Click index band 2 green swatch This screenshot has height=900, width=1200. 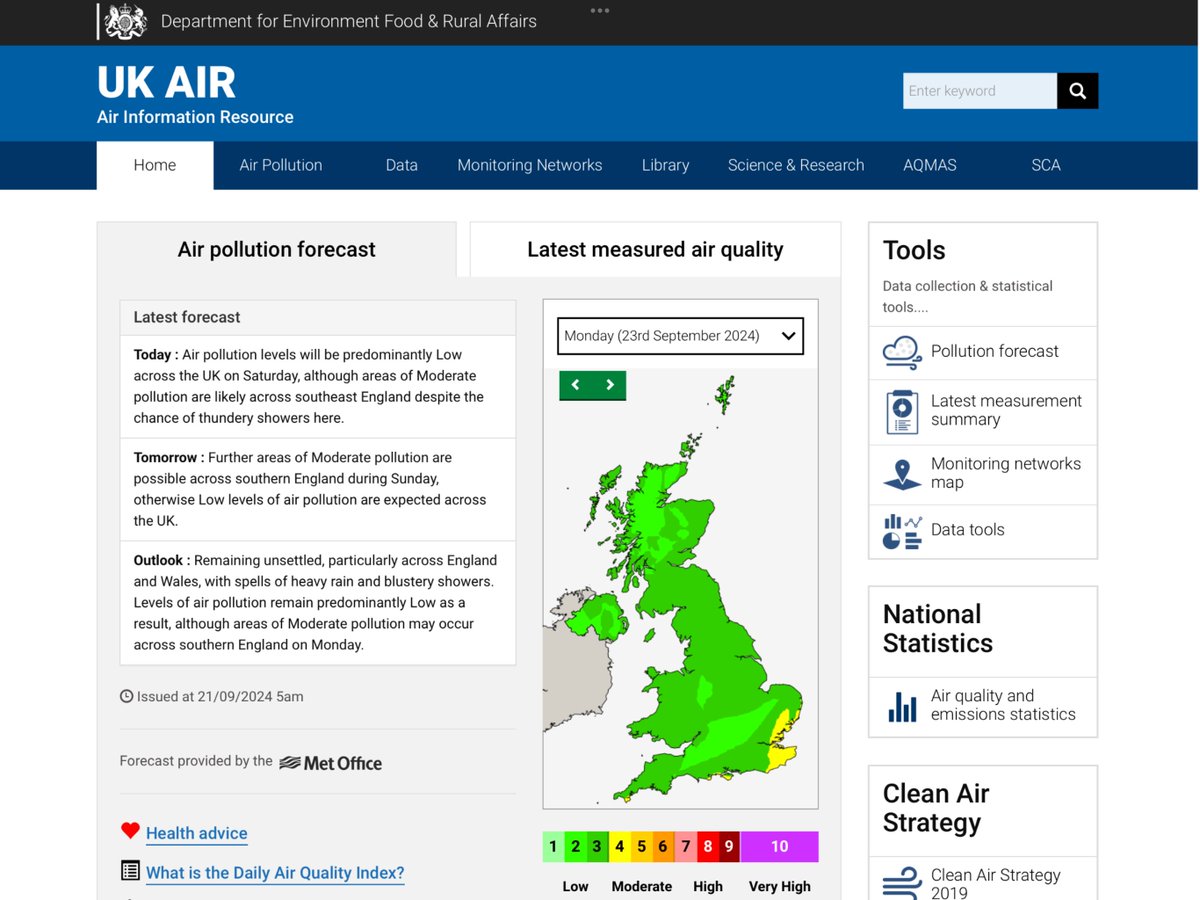(x=575, y=847)
